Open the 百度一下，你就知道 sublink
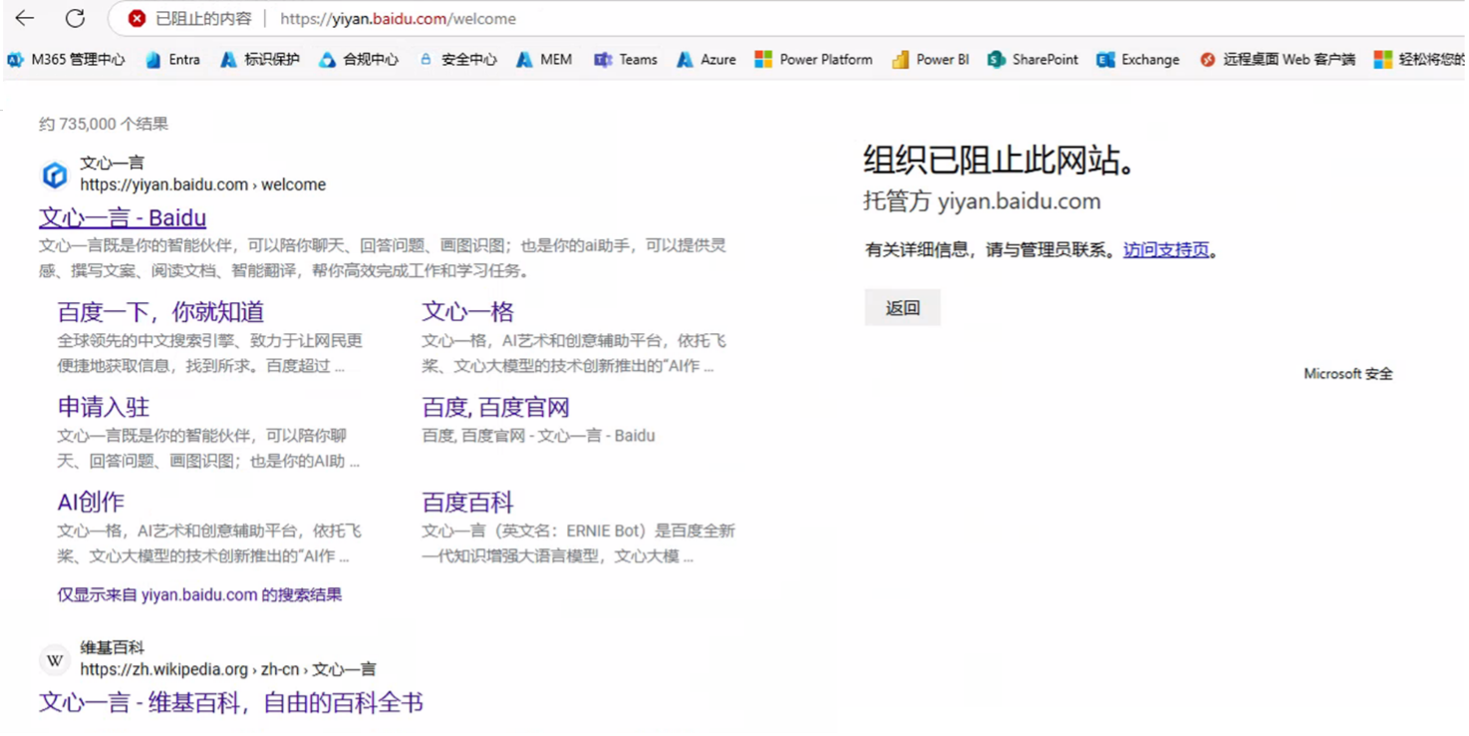Viewport: 1469px width, 736px height. (161, 311)
